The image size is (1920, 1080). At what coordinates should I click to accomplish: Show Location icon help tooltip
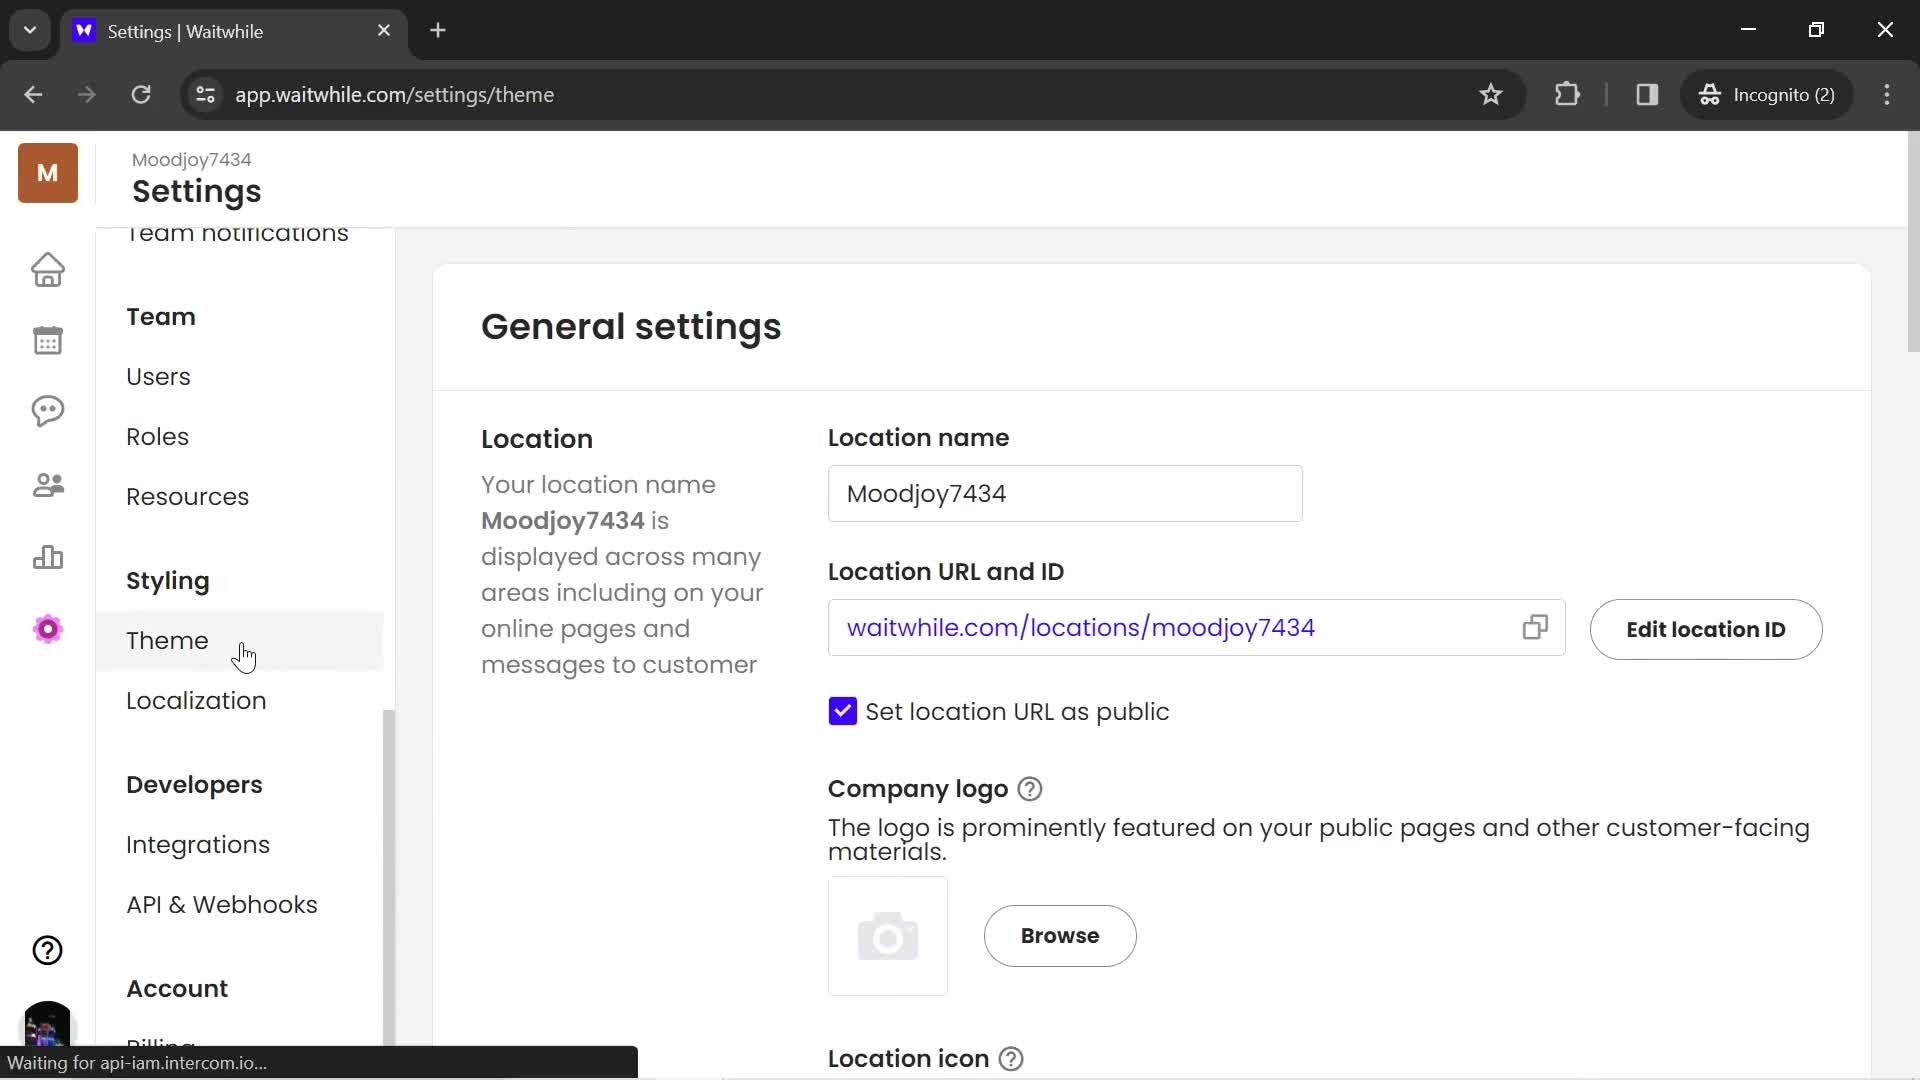(1011, 1059)
